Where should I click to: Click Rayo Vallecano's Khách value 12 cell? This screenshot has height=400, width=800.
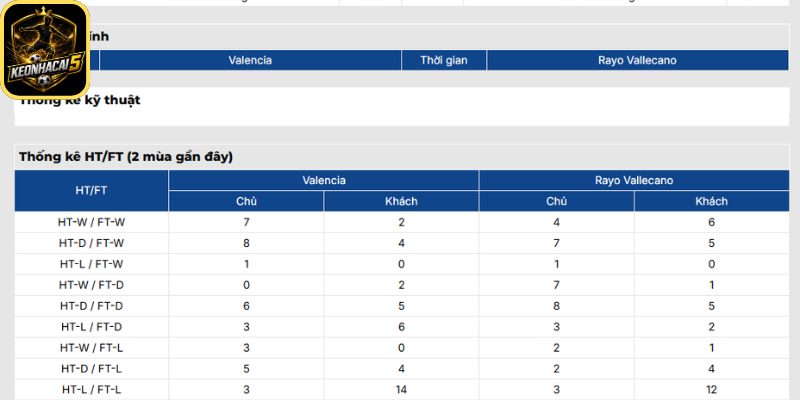pyautogui.click(x=711, y=390)
